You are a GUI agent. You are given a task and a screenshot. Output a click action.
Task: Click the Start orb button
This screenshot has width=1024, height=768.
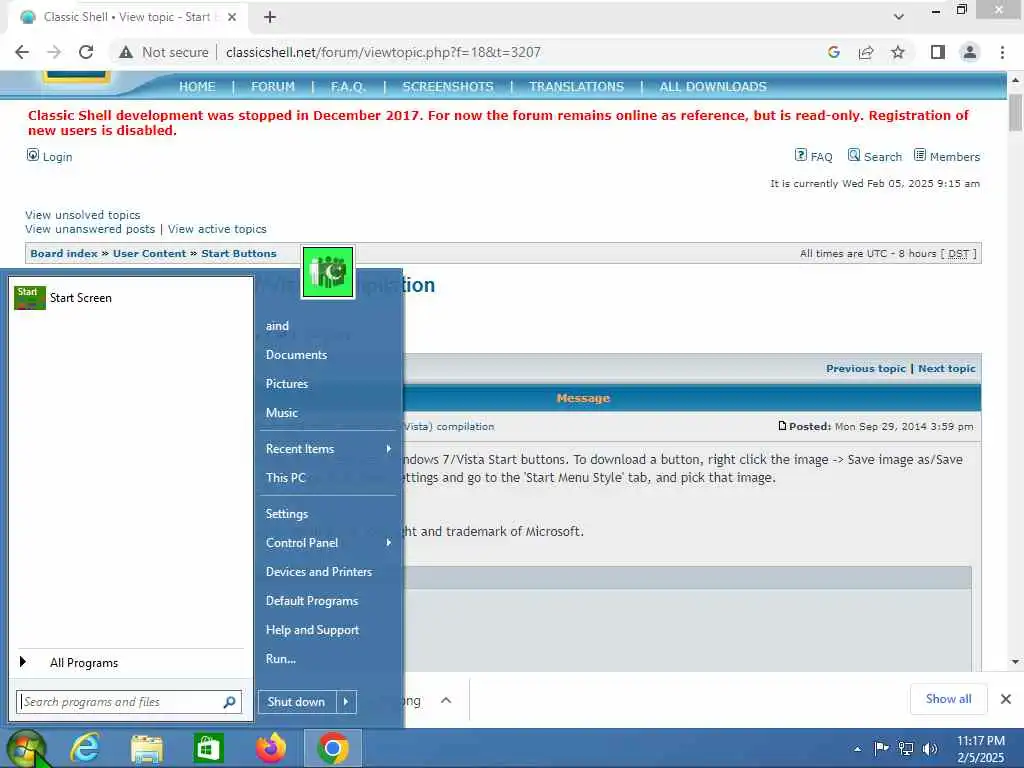(x=26, y=748)
